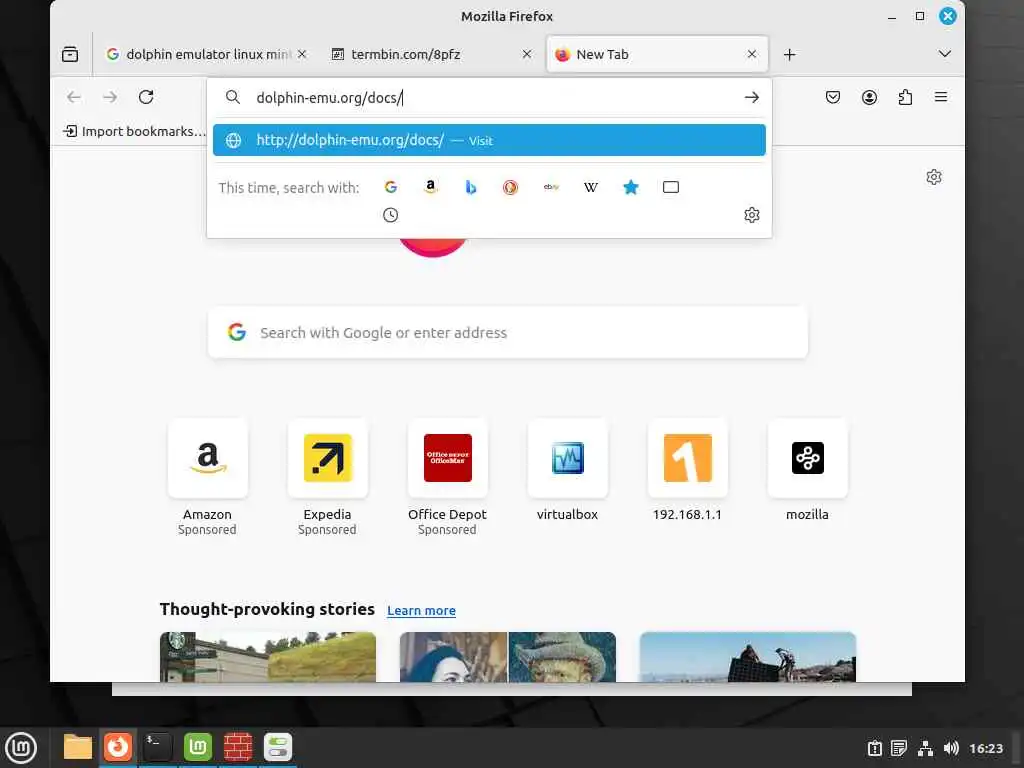1024x768 pixels.
Task: Open the update manager tray icon
Action: pyautogui.click(x=874, y=748)
